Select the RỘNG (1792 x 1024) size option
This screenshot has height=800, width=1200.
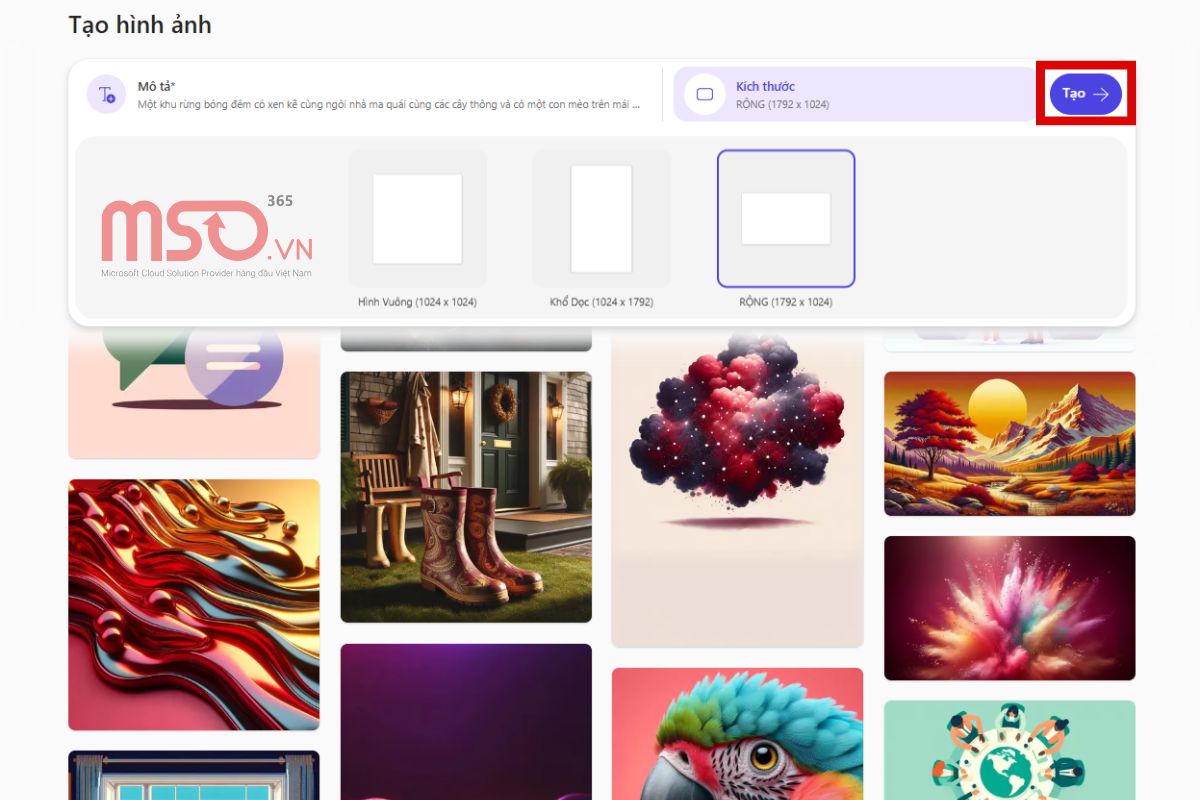pos(786,228)
